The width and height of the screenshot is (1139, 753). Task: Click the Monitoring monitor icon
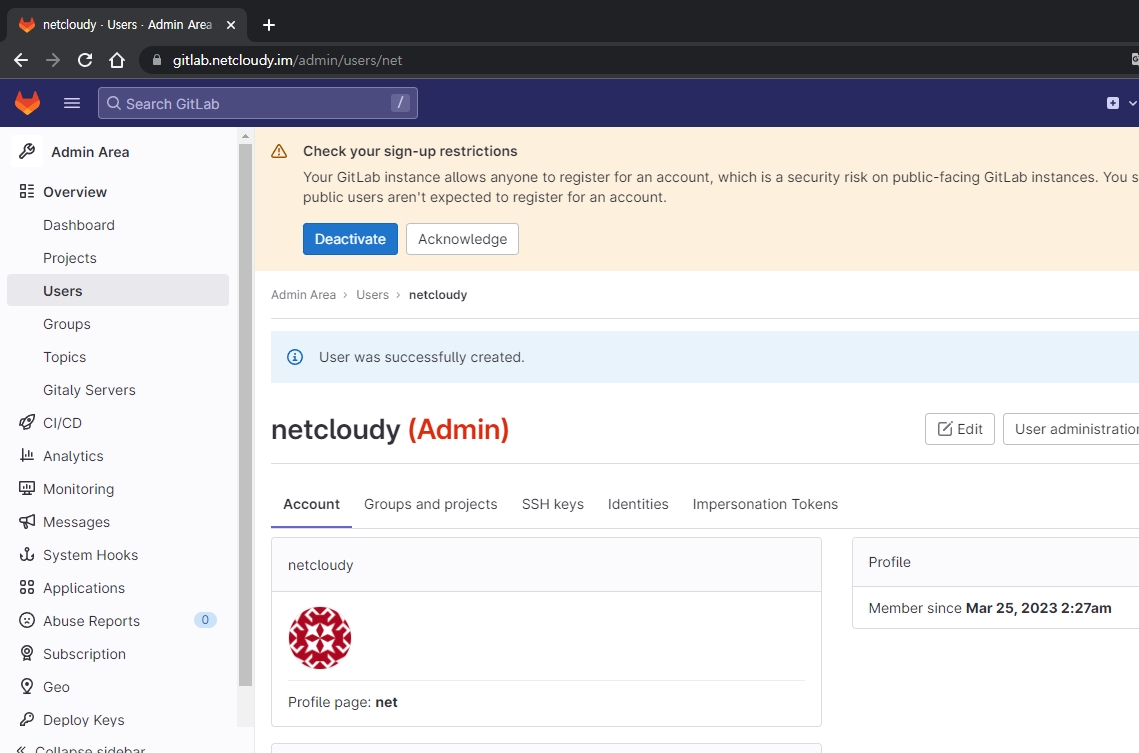(27, 488)
